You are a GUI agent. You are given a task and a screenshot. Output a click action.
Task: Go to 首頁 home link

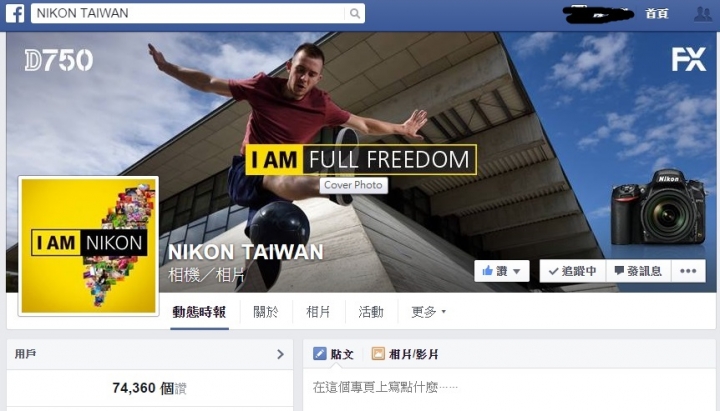click(x=657, y=14)
